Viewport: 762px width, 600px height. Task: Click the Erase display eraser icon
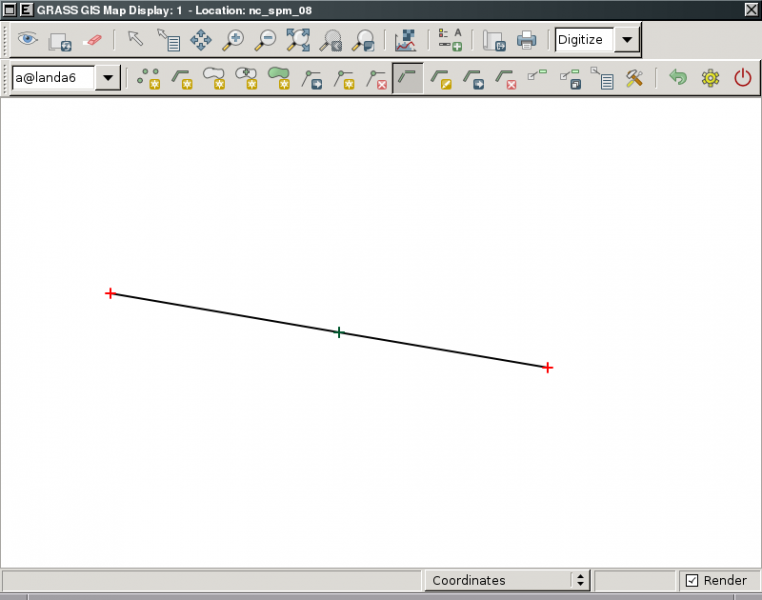tap(91, 40)
